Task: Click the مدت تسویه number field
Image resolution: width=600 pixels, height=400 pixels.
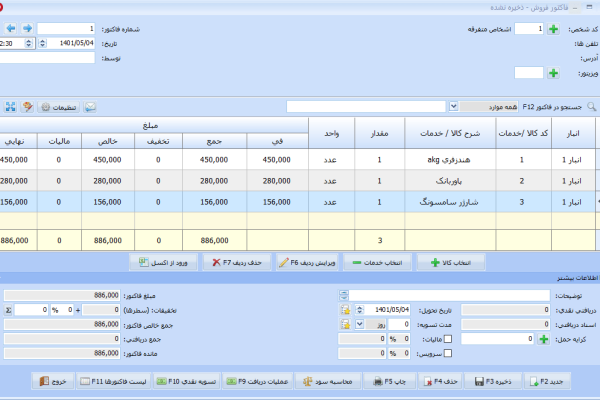Action: (x=399, y=325)
